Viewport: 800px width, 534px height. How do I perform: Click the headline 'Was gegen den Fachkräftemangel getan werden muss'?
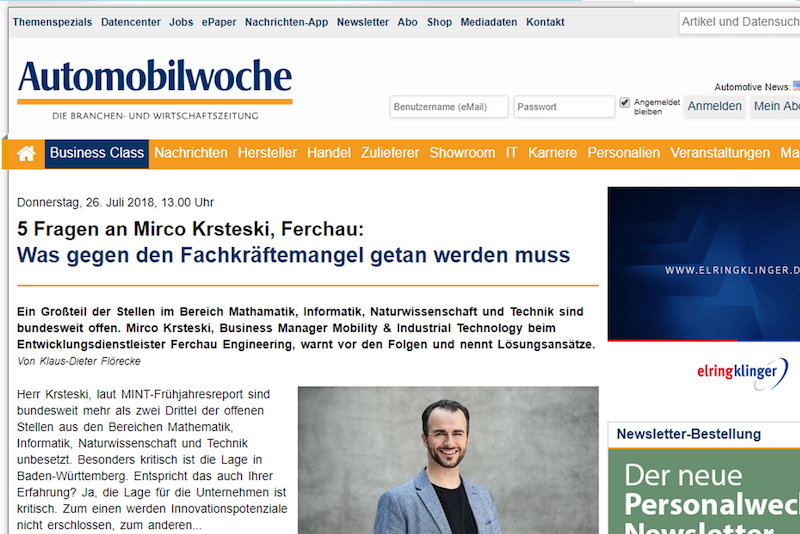[293, 255]
